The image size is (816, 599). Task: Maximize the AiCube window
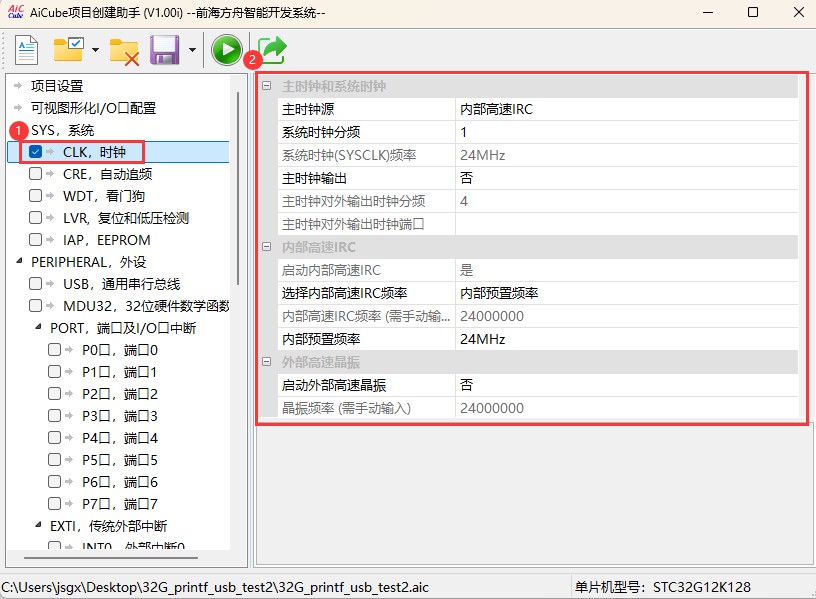(753, 12)
